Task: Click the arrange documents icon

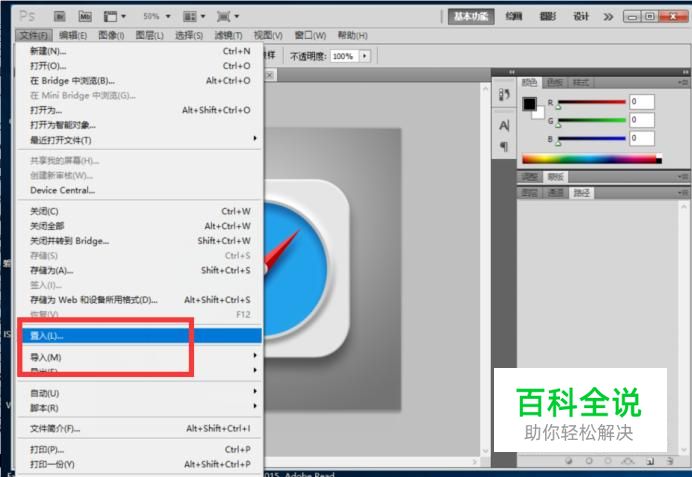Action: click(189, 16)
